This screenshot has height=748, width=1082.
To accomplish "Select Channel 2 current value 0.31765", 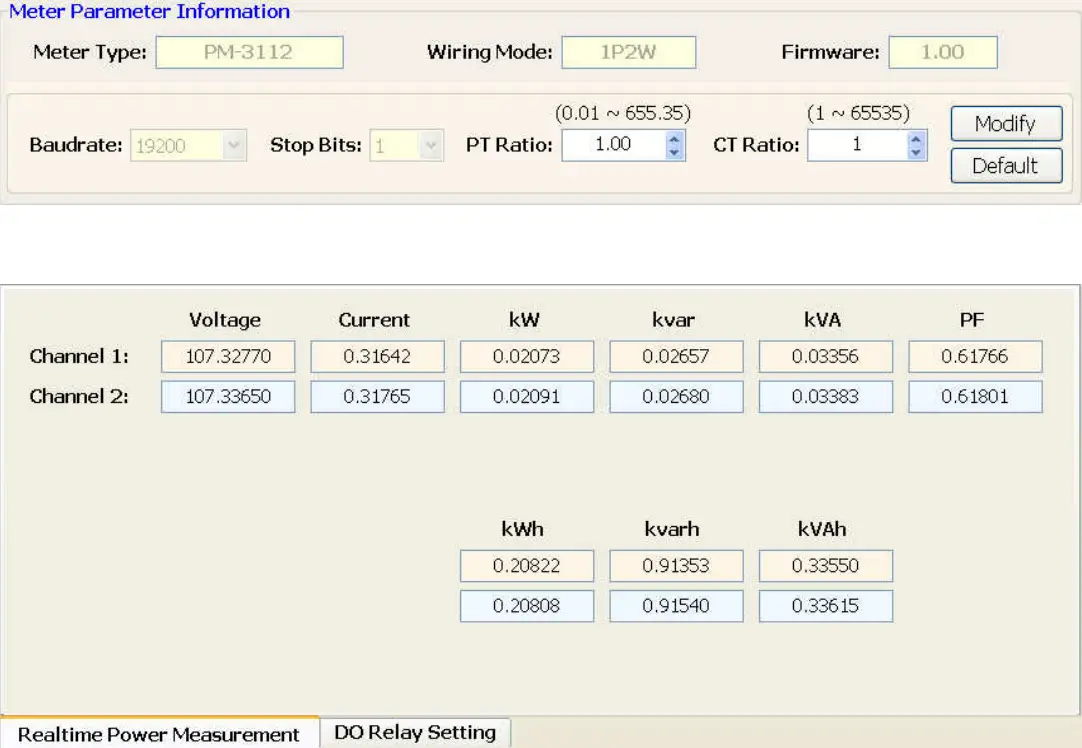I will point(377,397).
